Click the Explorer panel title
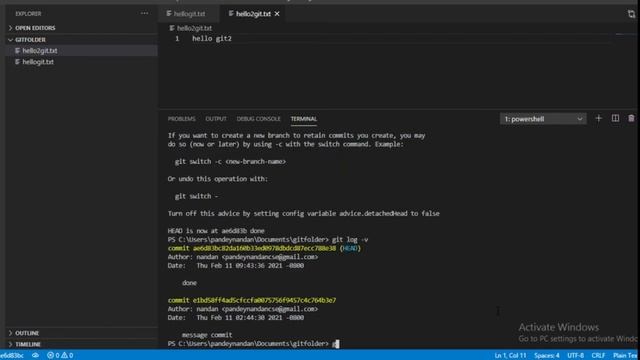Viewport: 640px width, 360px height. [x=28, y=13]
